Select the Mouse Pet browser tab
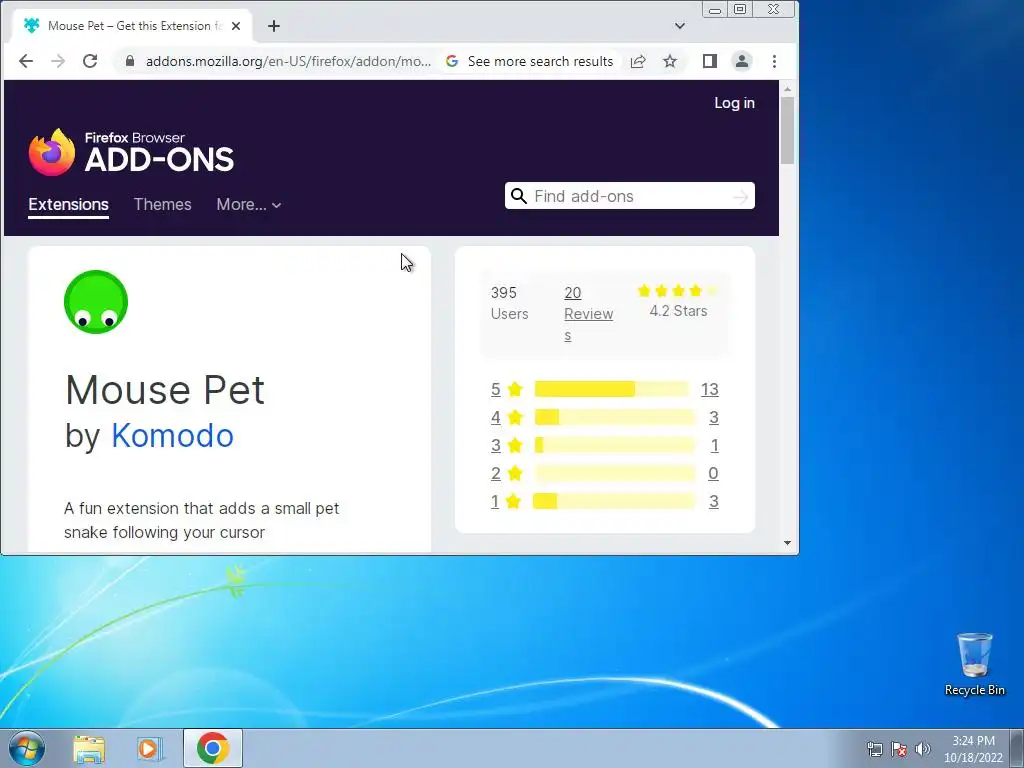 [x=133, y=26]
